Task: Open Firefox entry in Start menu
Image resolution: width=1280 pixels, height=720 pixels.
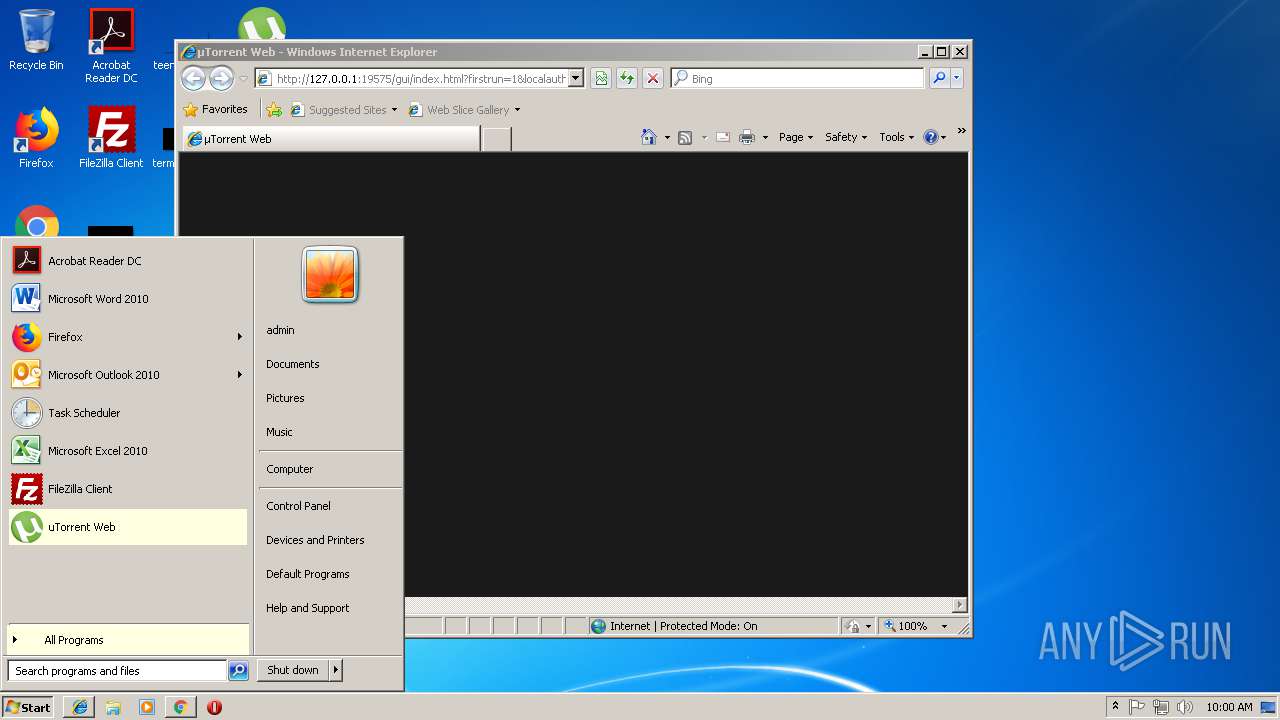Action: pos(127,337)
